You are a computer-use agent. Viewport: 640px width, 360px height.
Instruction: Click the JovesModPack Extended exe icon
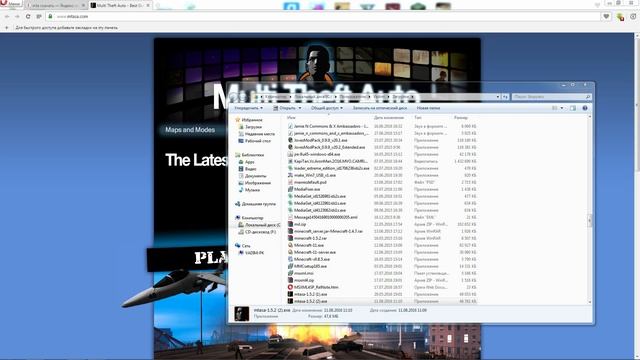(x=290, y=147)
